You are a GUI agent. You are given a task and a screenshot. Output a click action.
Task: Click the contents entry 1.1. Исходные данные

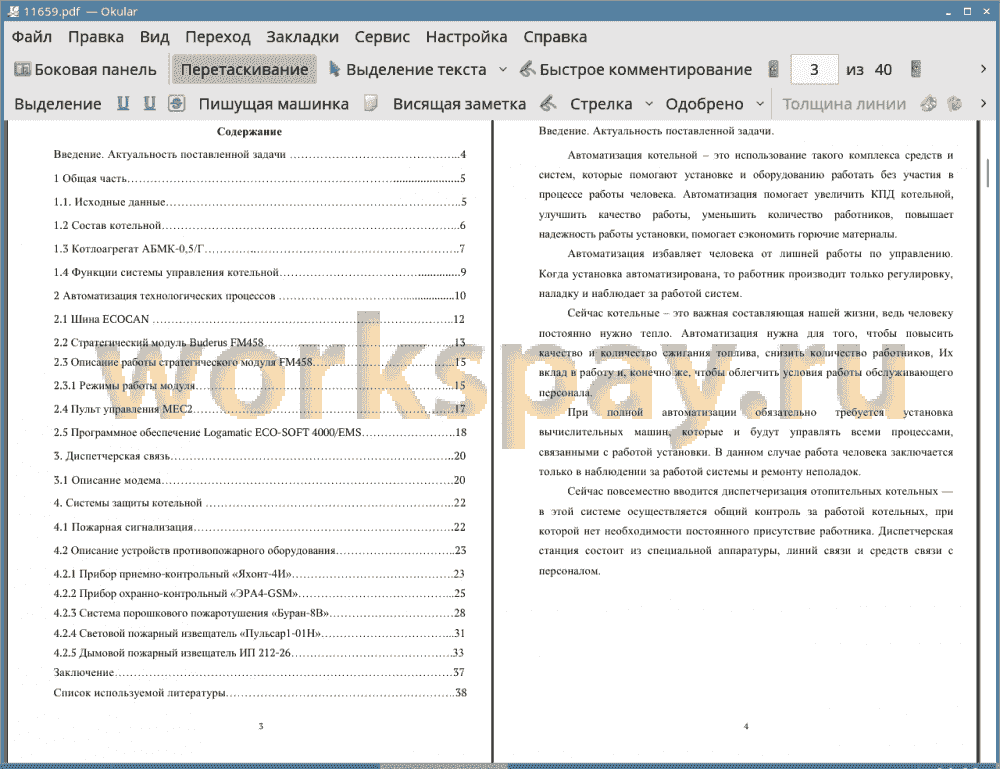tap(260, 201)
